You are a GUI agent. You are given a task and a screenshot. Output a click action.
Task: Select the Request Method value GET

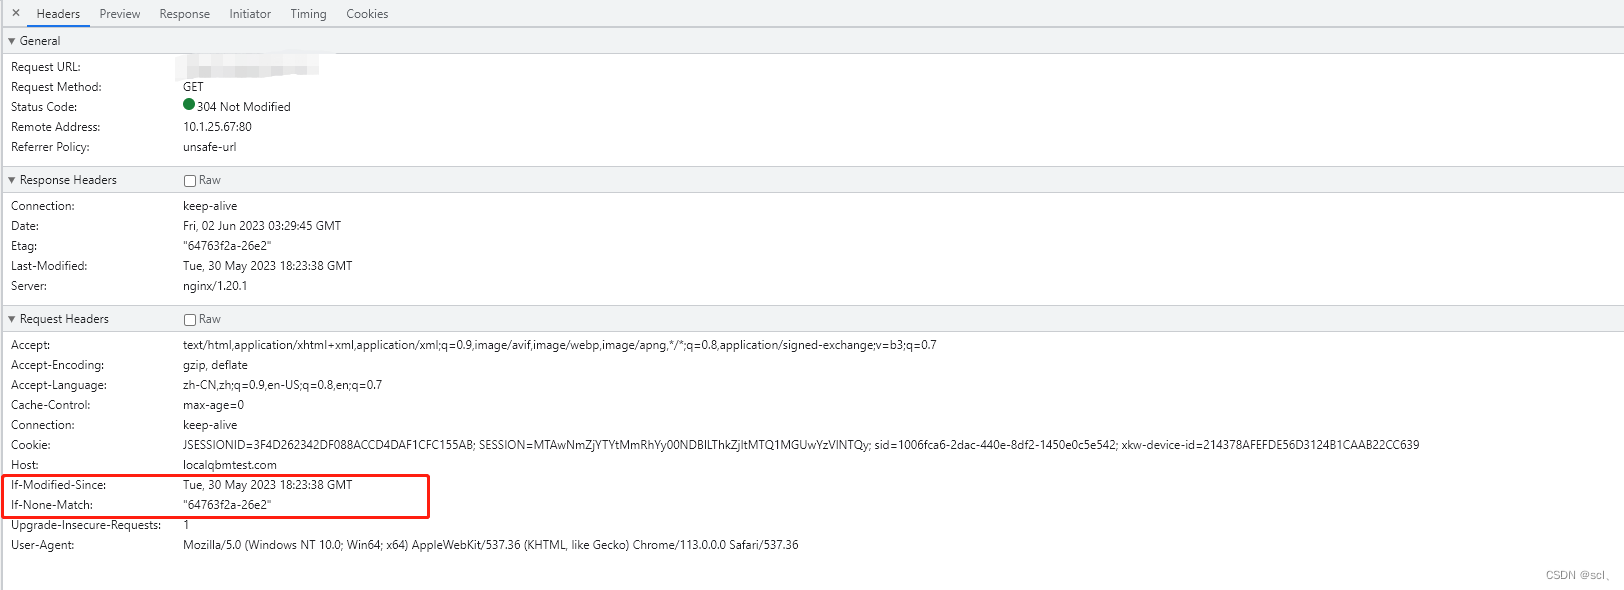coord(193,87)
